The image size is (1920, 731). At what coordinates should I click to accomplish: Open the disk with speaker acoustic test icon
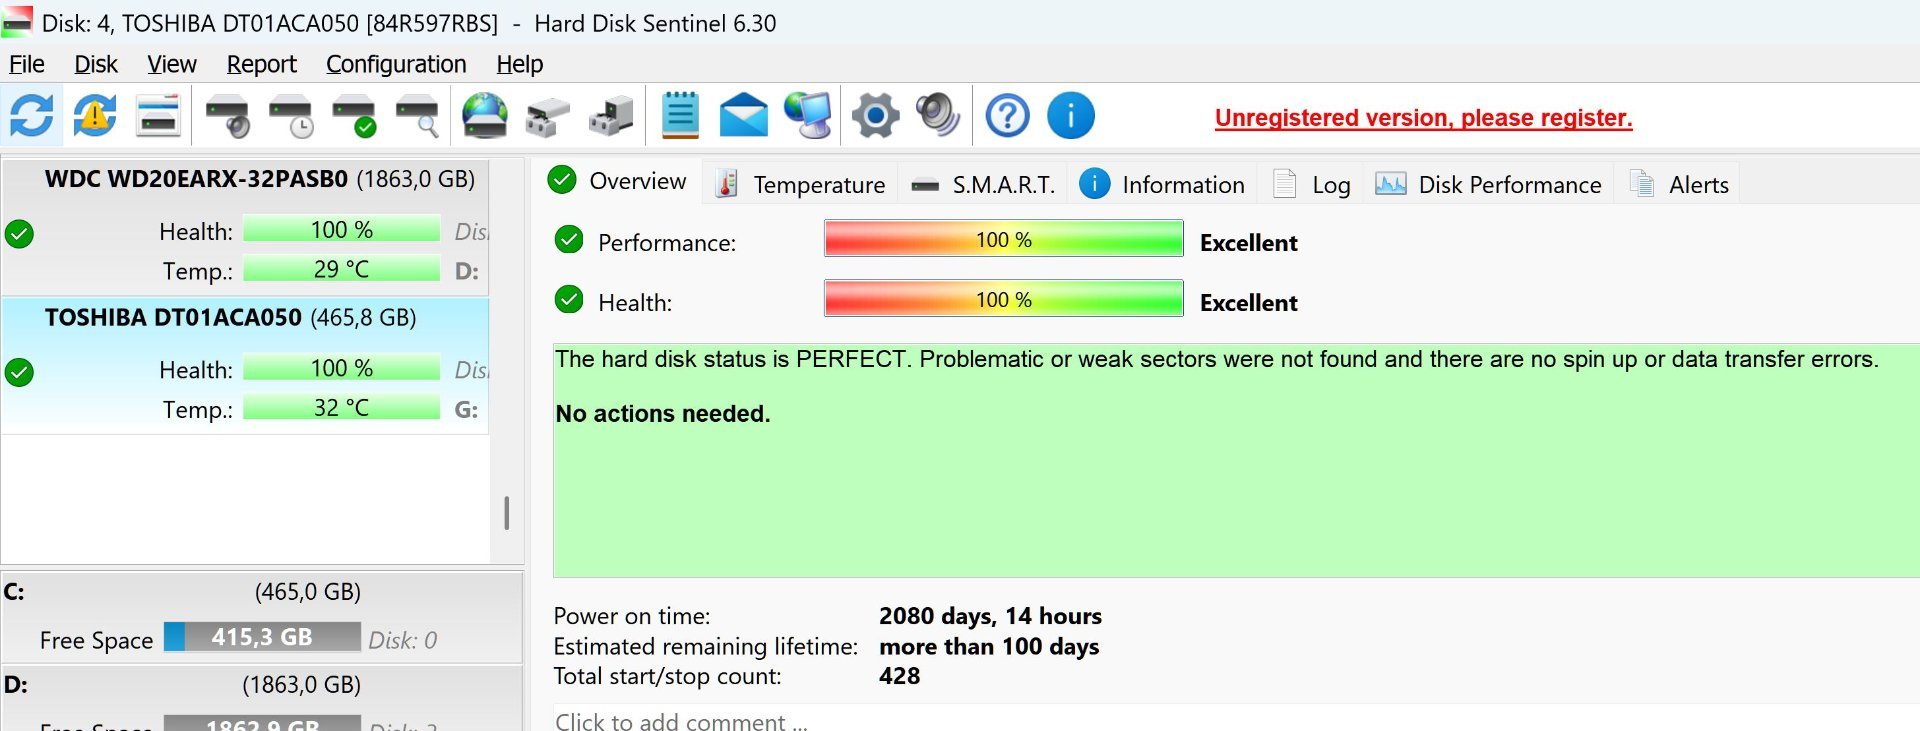pyautogui.click(x=228, y=116)
